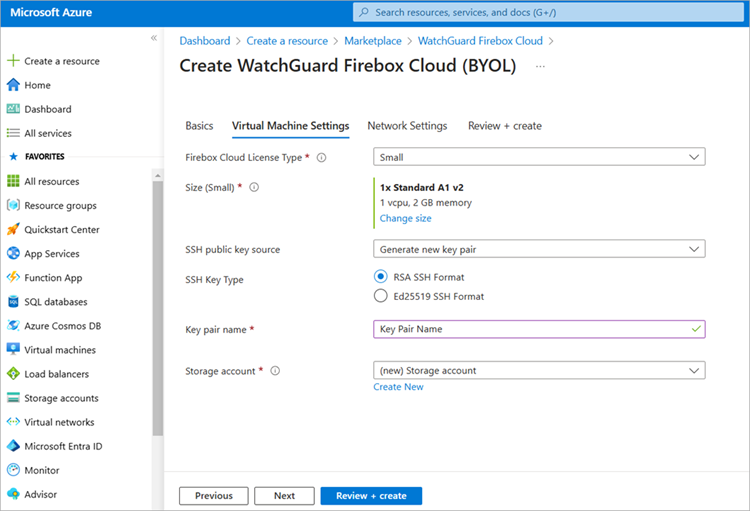The image size is (750, 511).
Task: Collapse the left sidebar with double chevron
Action: tap(154, 38)
